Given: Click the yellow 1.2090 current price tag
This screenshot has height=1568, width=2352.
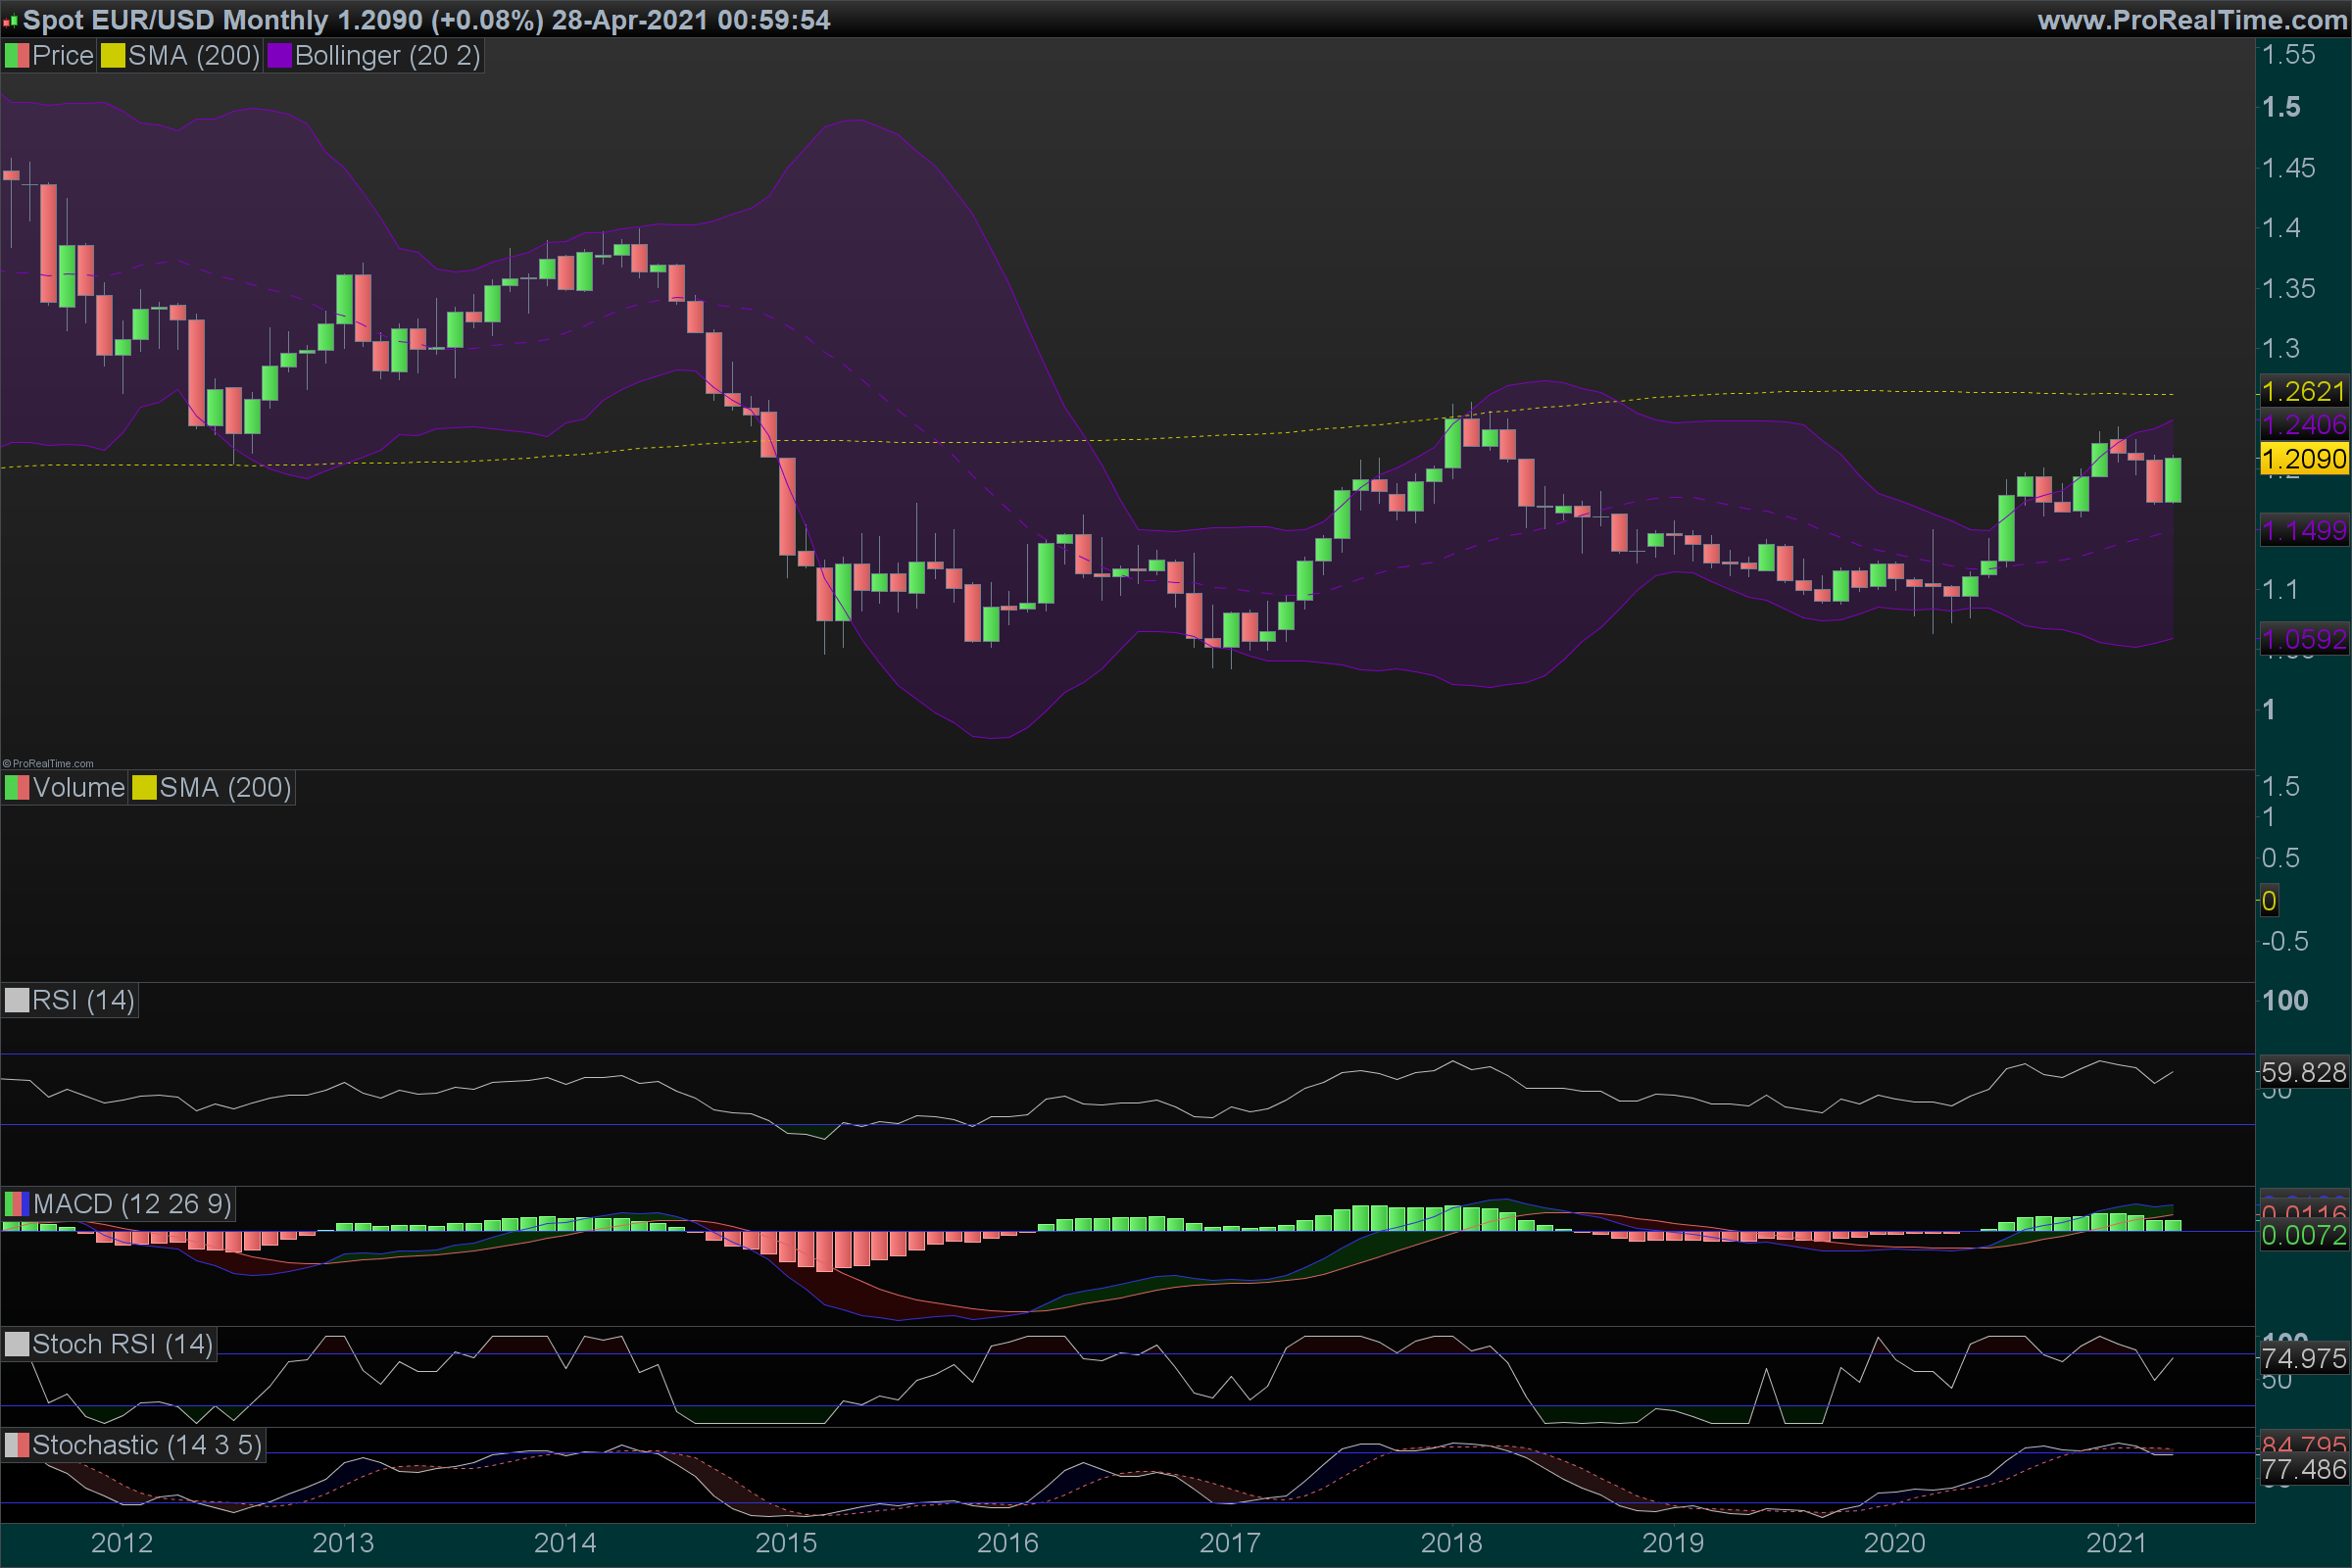Looking at the screenshot, I should (x=2303, y=459).
